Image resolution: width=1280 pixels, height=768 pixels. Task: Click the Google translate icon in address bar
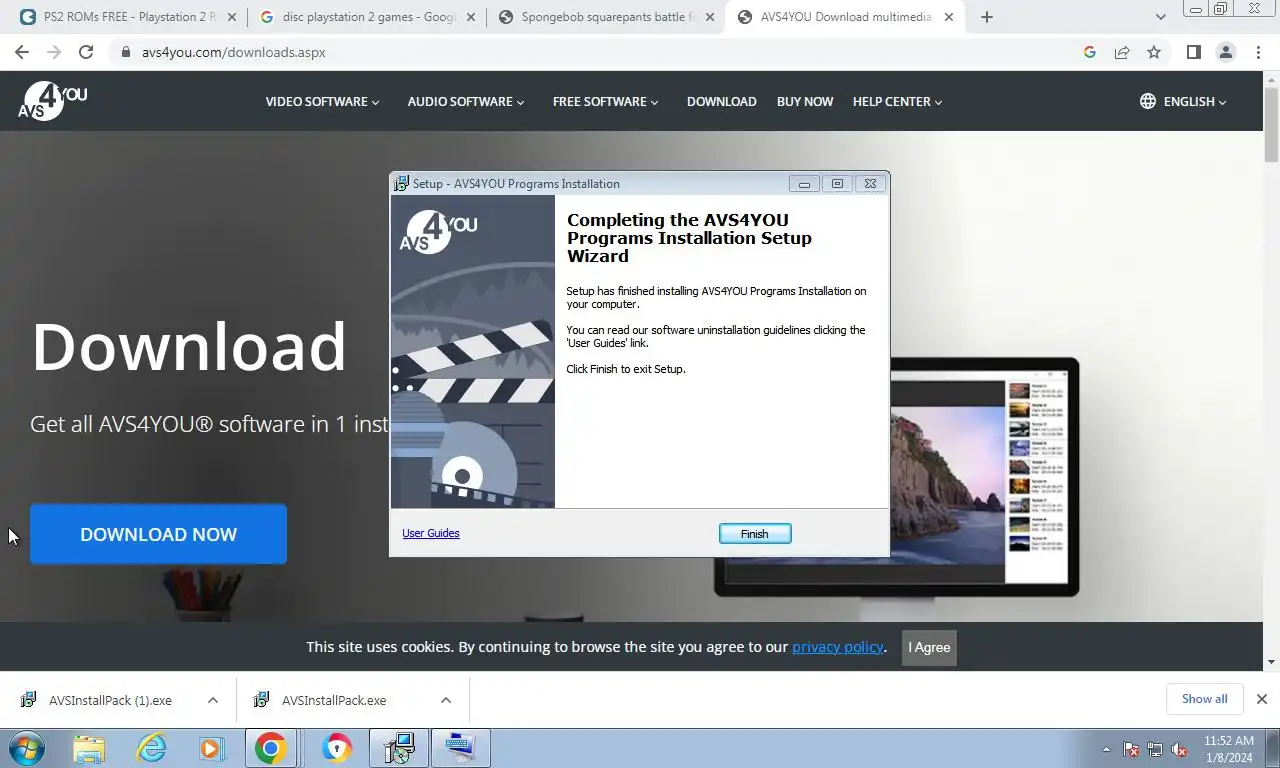click(1090, 52)
